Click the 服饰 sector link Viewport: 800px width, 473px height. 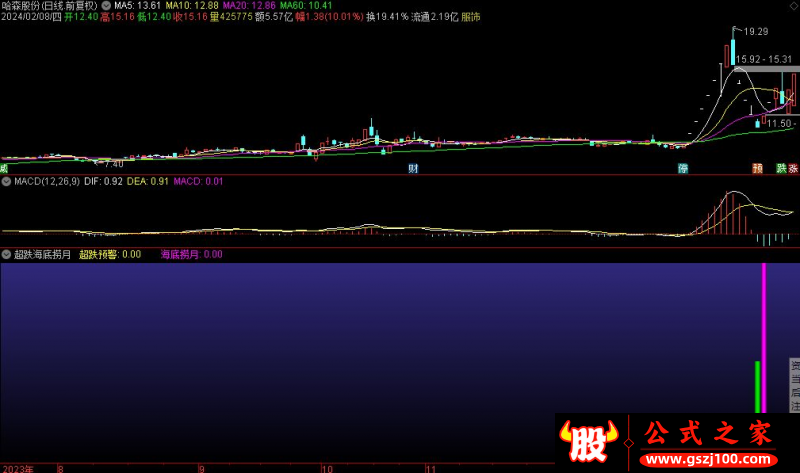coord(469,17)
